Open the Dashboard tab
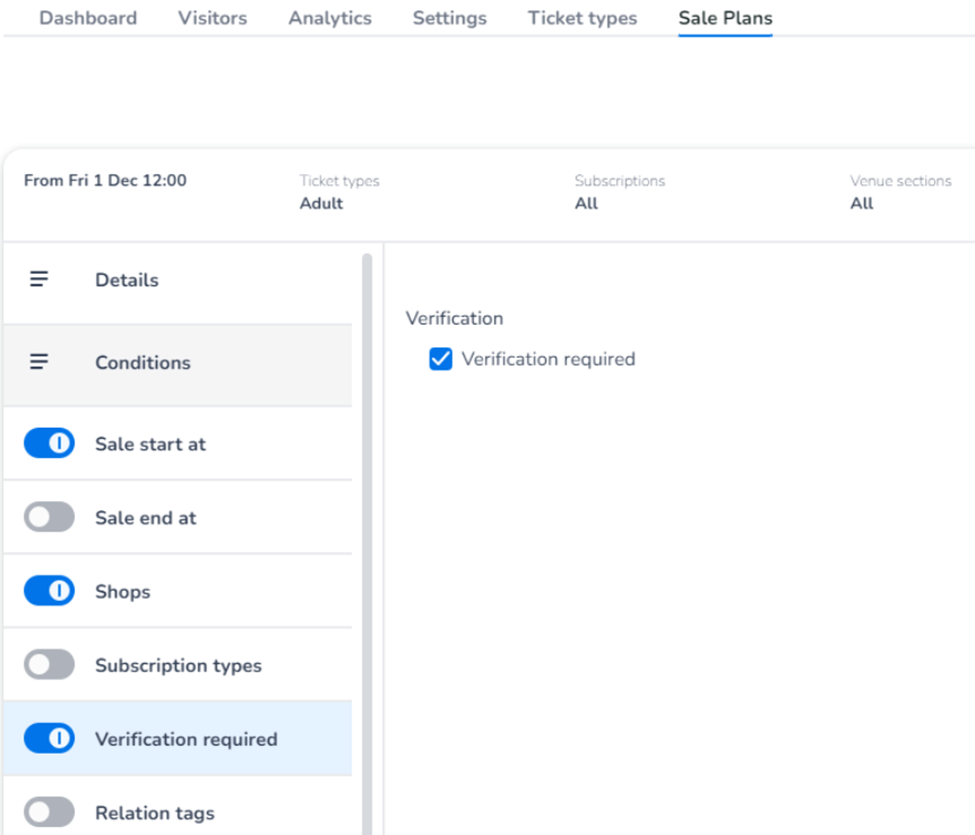The height and width of the screenshot is (835, 975). [88, 18]
